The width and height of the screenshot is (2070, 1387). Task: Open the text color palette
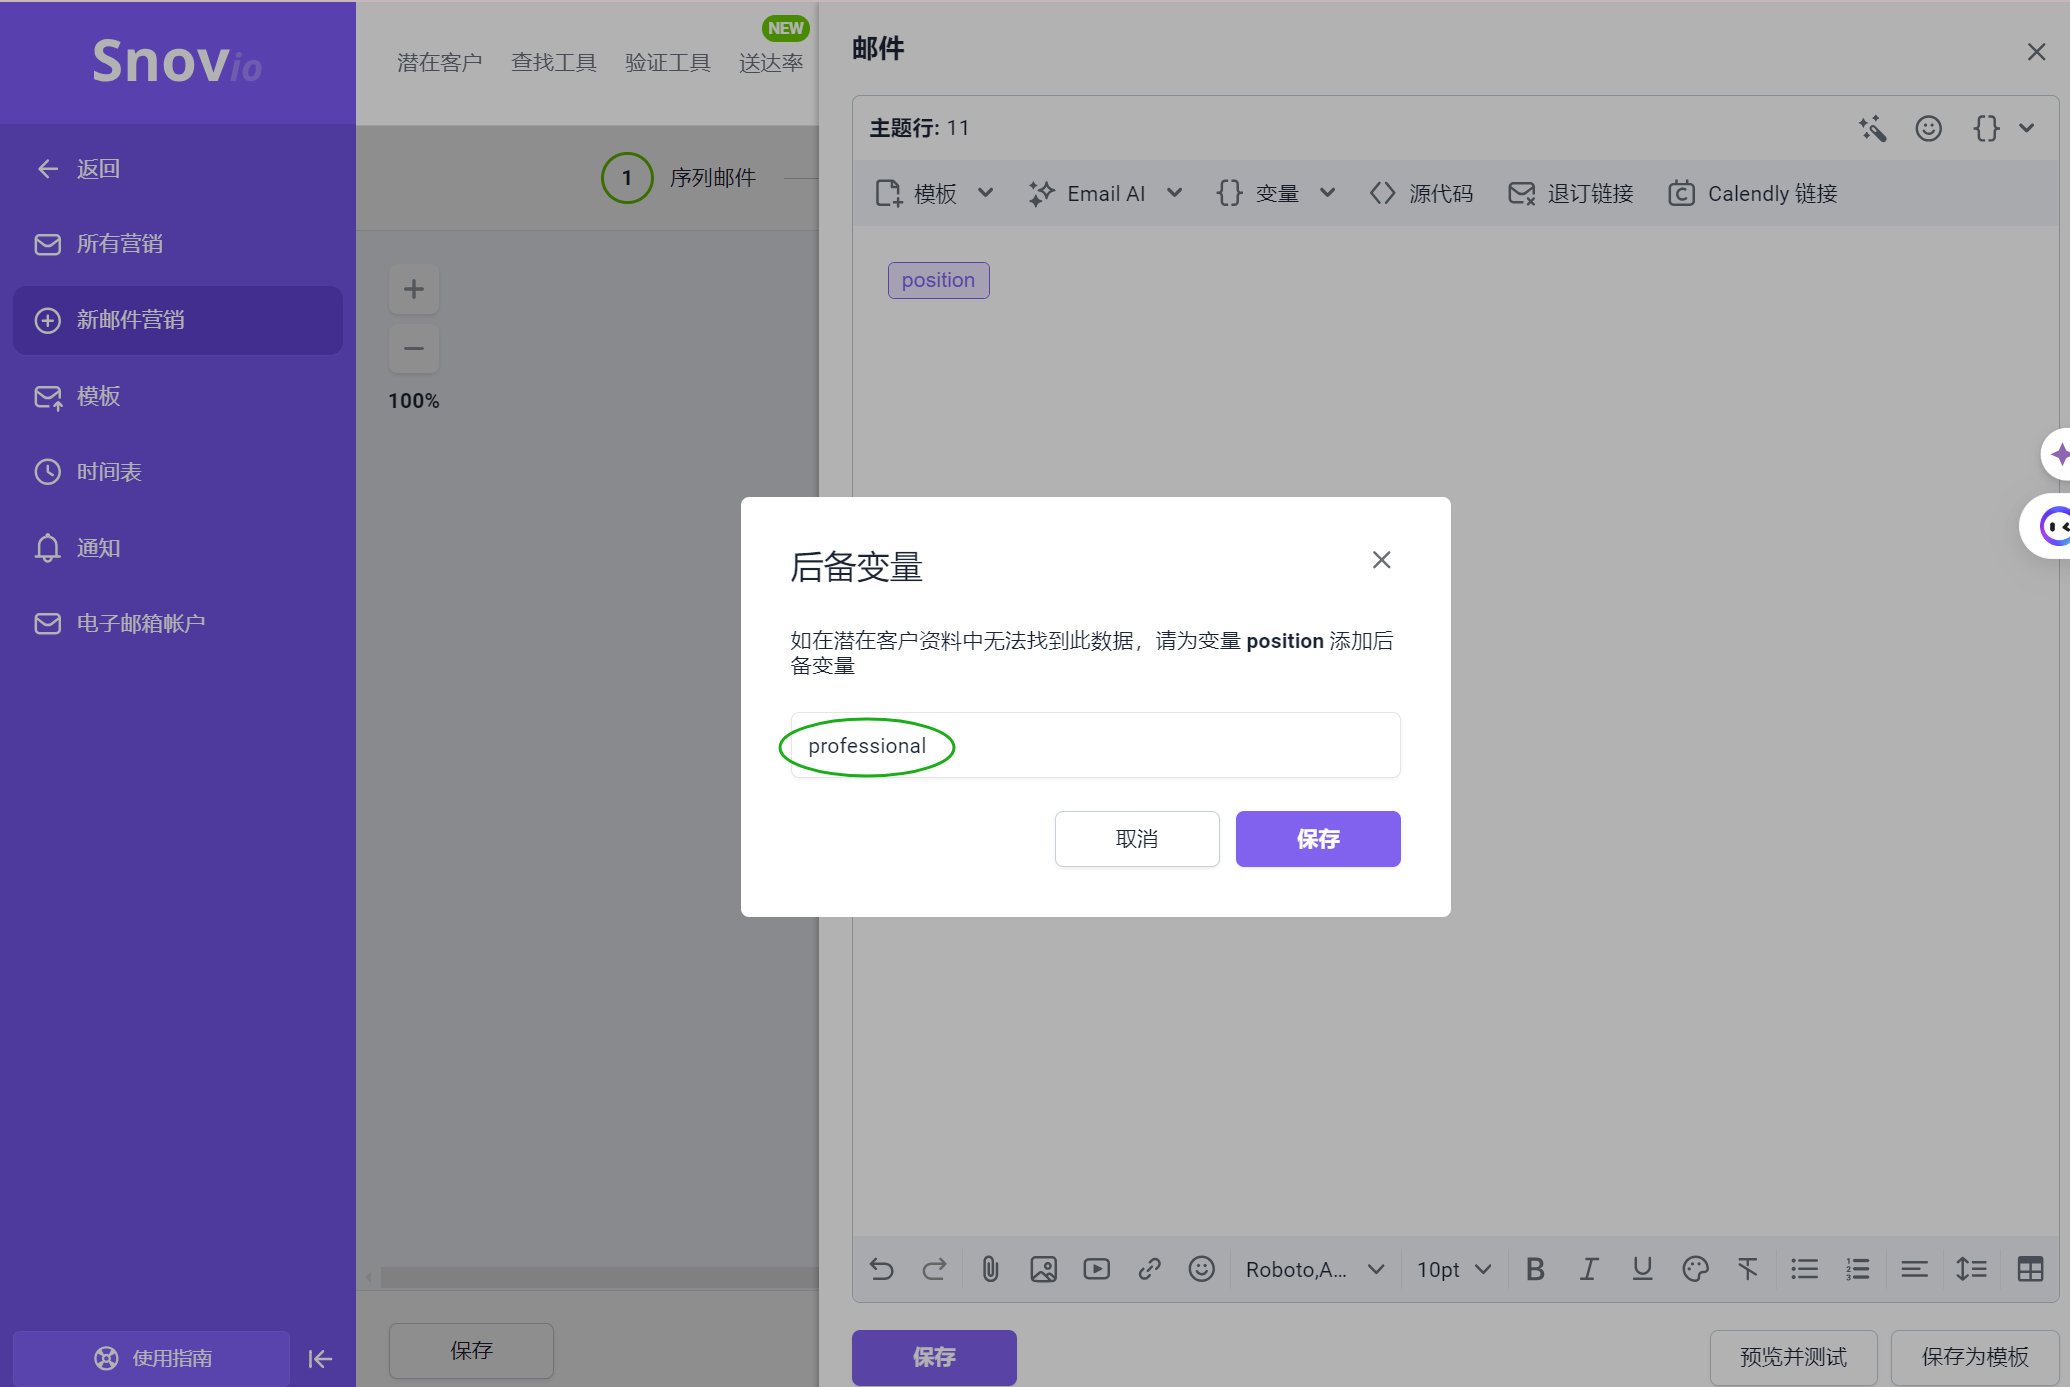click(1695, 1270)
